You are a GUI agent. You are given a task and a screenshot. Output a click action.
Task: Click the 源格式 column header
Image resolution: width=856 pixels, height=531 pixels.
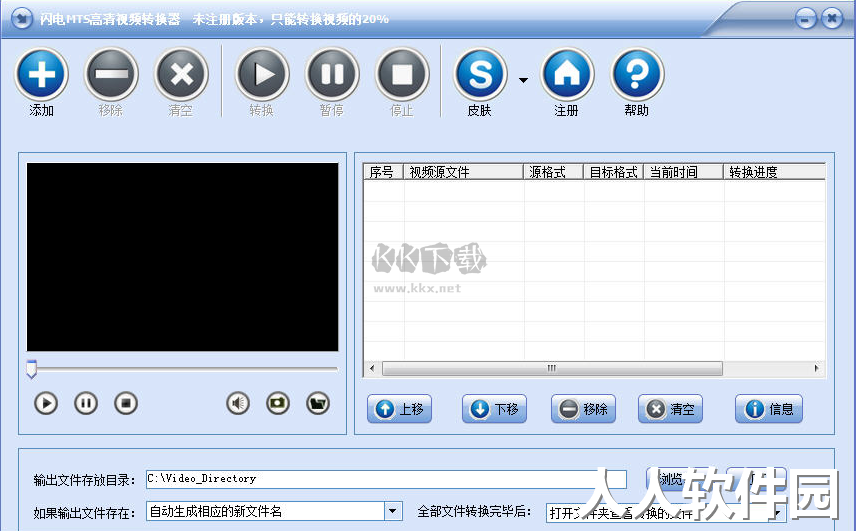click(x=554, y=172)
